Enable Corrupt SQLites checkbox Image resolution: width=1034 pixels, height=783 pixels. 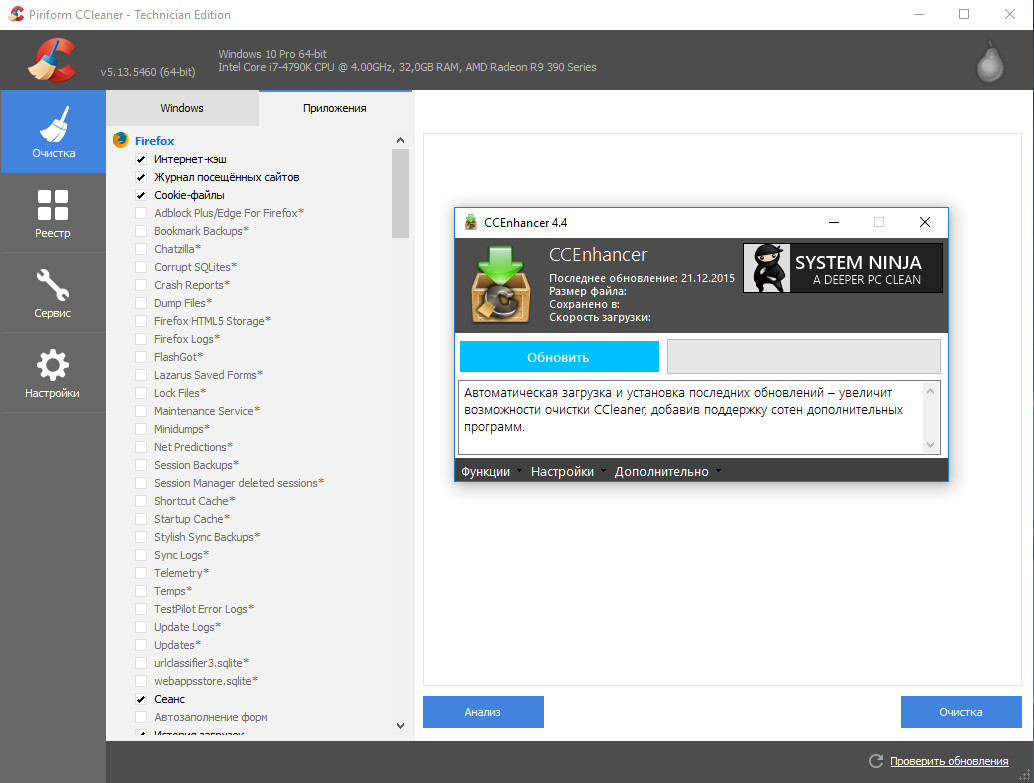click(x=141, y=267)
